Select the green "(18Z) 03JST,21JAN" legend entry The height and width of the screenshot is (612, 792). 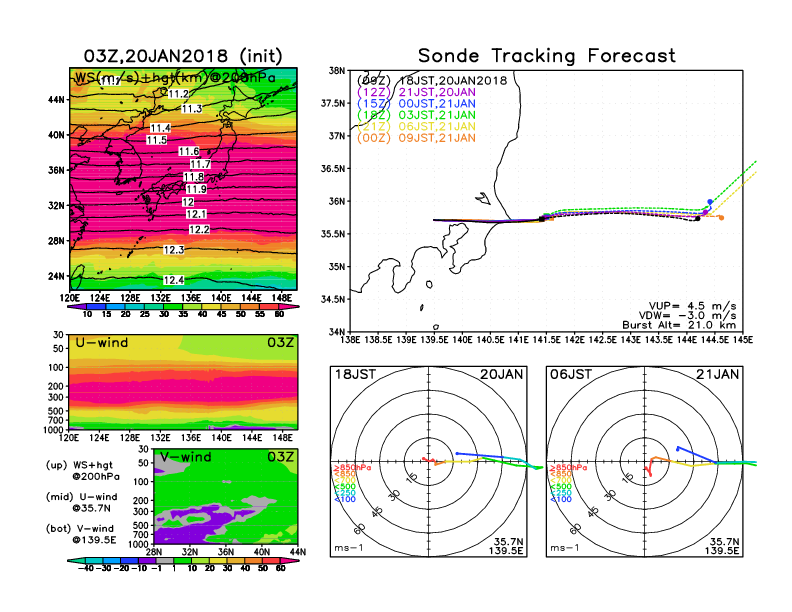(x=416, y=115)
